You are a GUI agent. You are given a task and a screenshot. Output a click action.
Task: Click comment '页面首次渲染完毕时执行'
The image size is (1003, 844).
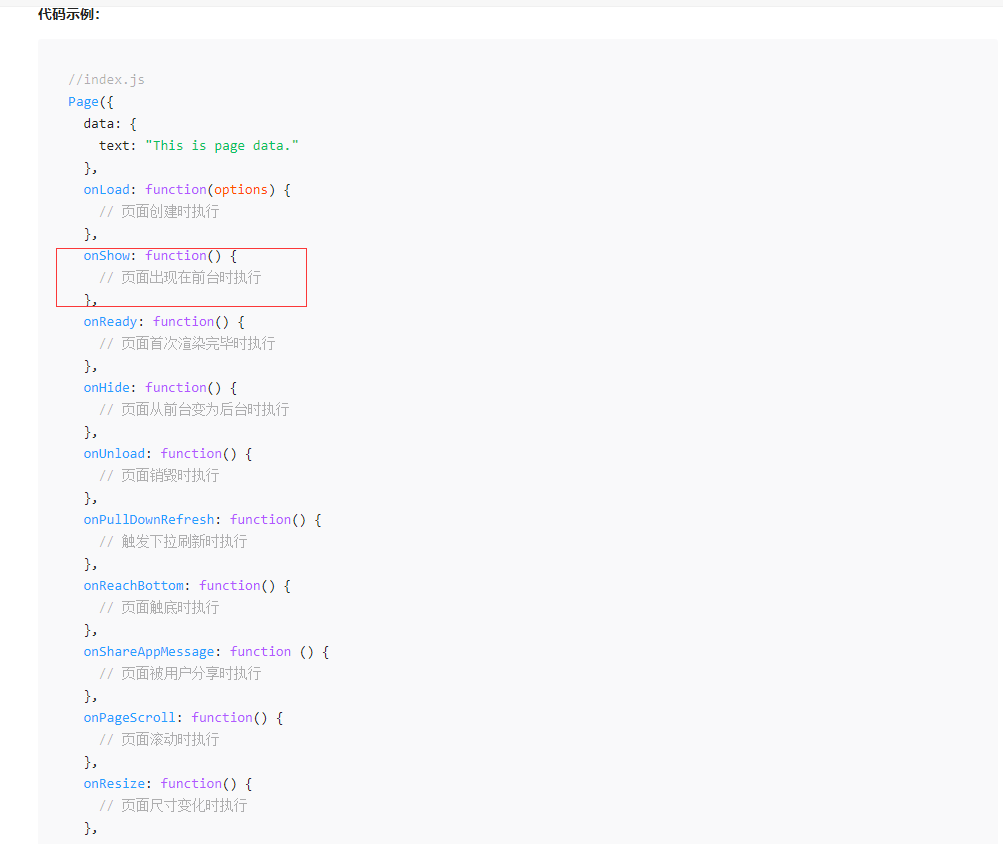[198, 343]
